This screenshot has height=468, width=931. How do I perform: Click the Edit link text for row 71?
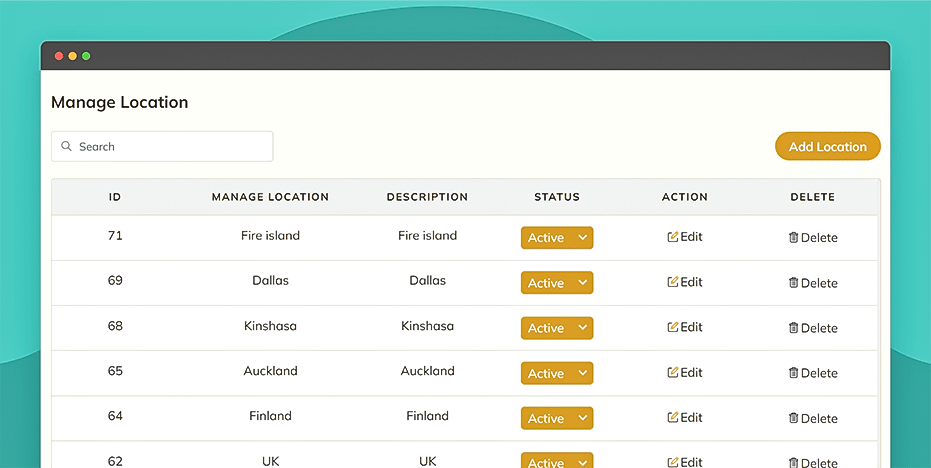click(x=691, y=236)
